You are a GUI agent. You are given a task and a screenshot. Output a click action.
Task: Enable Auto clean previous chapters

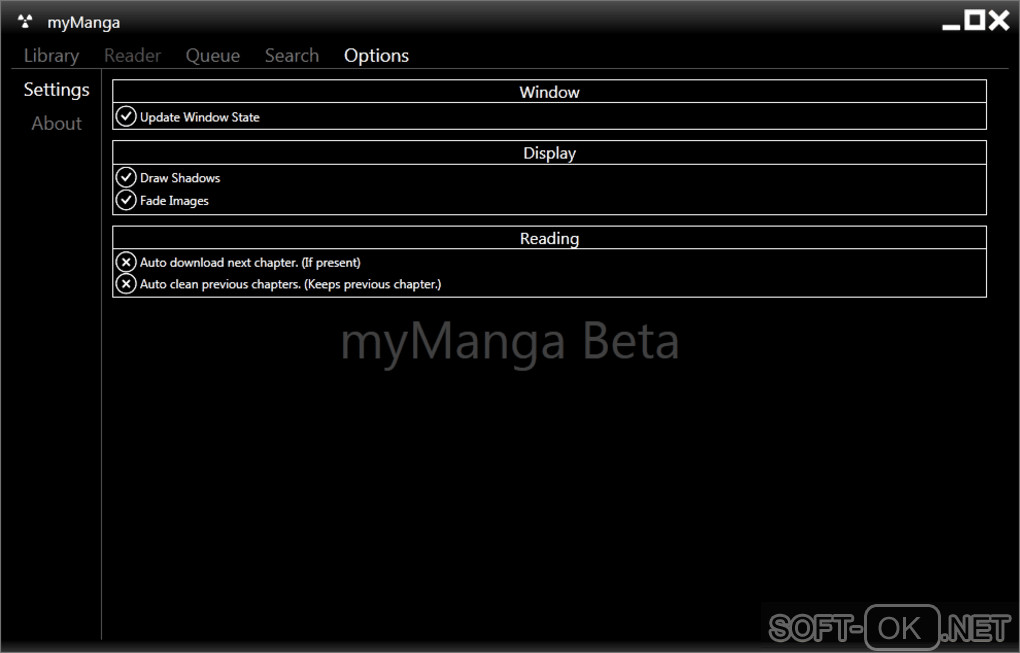coord(126,284)
